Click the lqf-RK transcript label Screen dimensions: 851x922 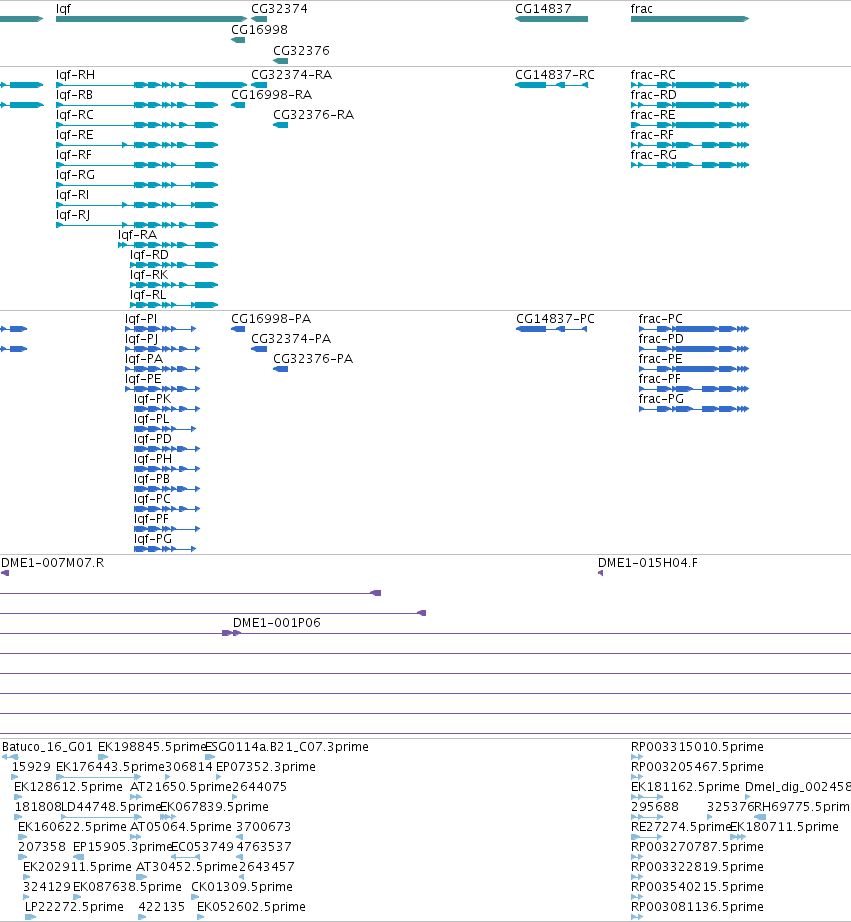coord(149,275)
